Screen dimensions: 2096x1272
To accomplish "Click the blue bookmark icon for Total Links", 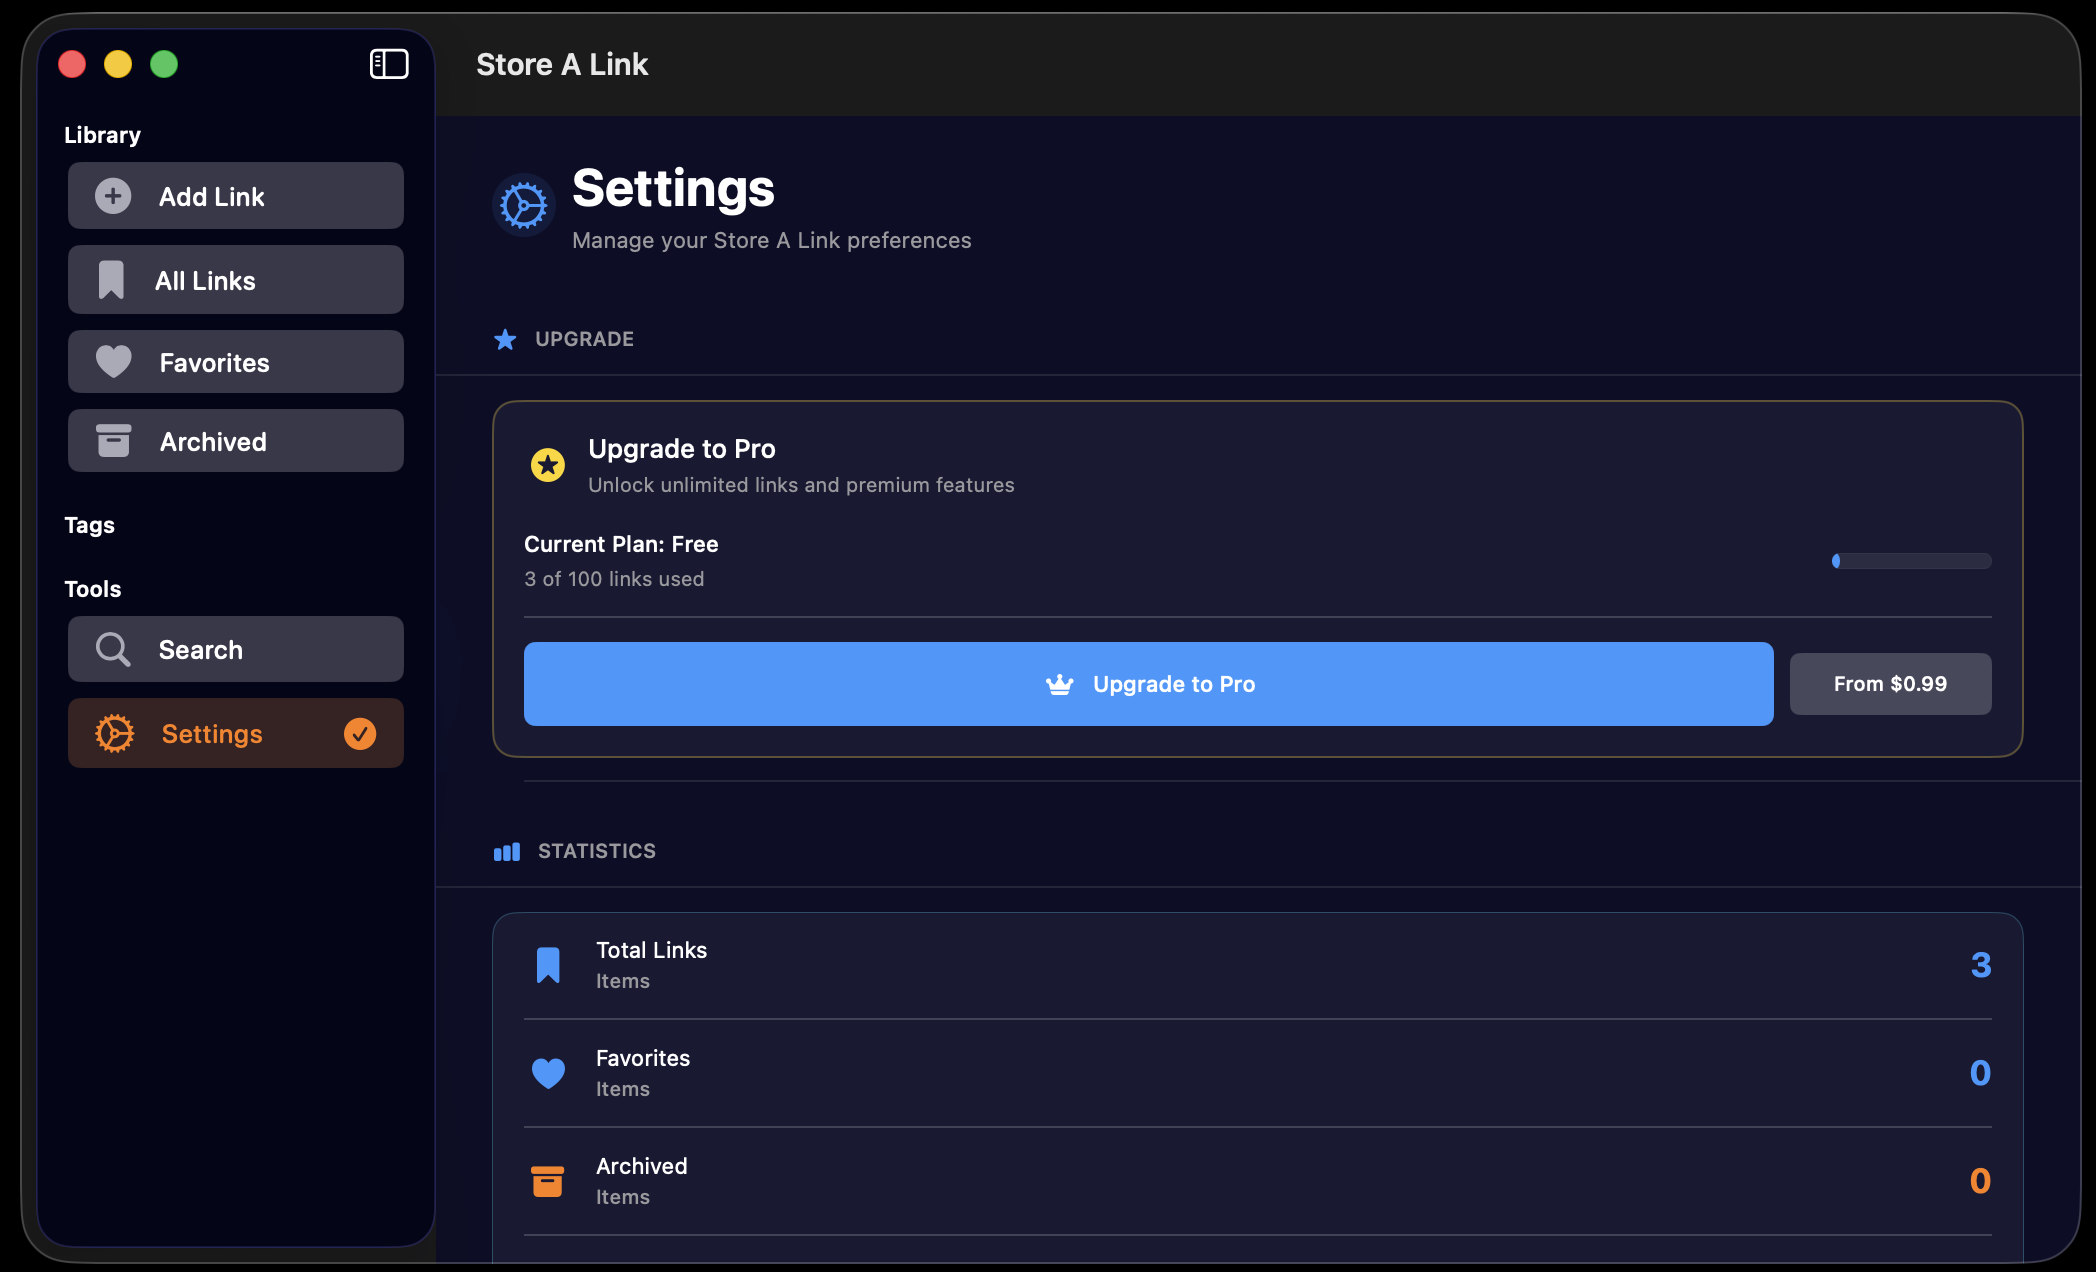I will click(x=548, y=965).
